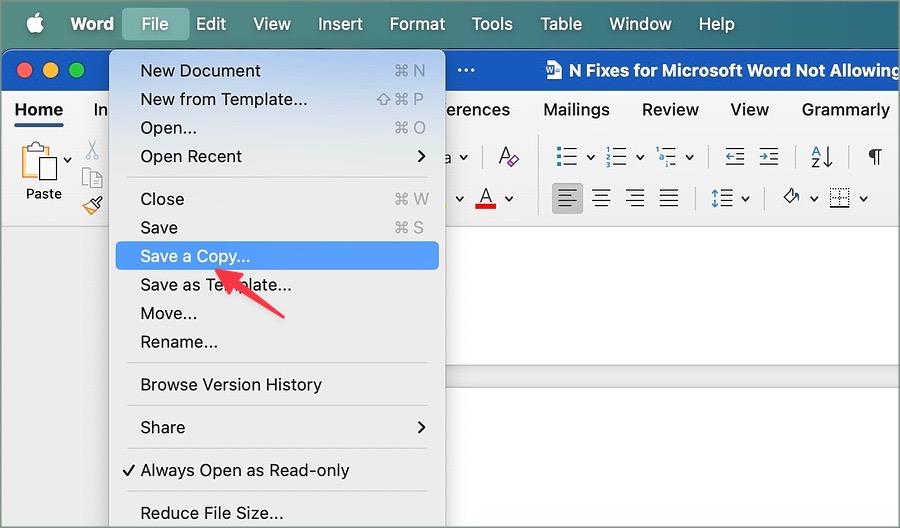Click Shading paint bucket icon
This screenshot has height=528, width=900.
click(x=792, y=197)
